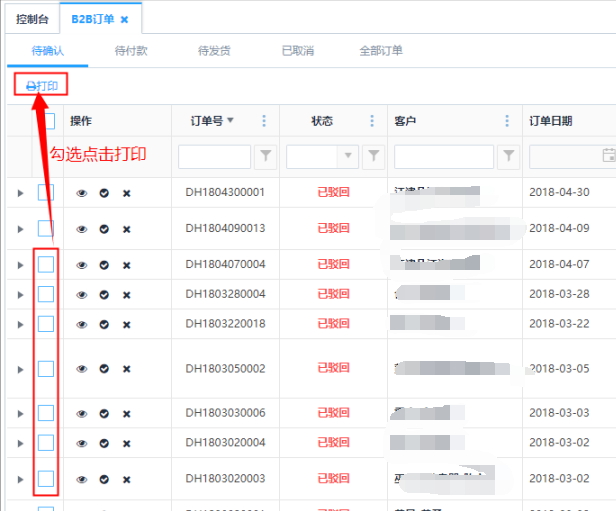Open the 状态 filter dropdown
The height and width of the screenshot is (511, 616).
(x=349, y=156)
